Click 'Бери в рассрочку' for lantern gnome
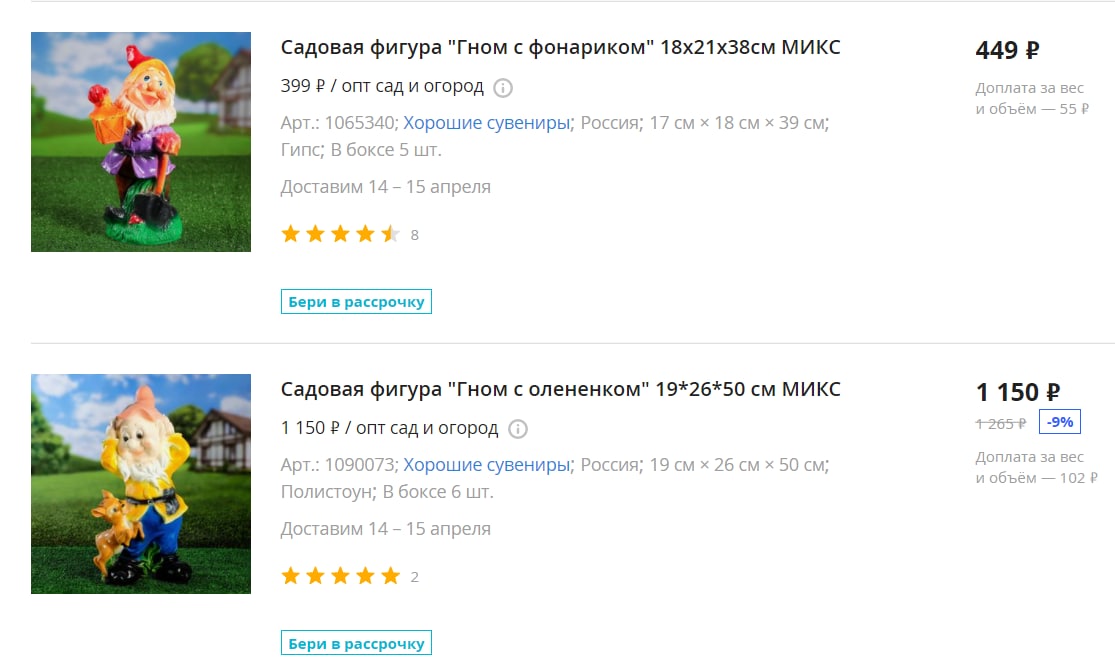This screenshot has width=1115, height=660. point(356,302)
